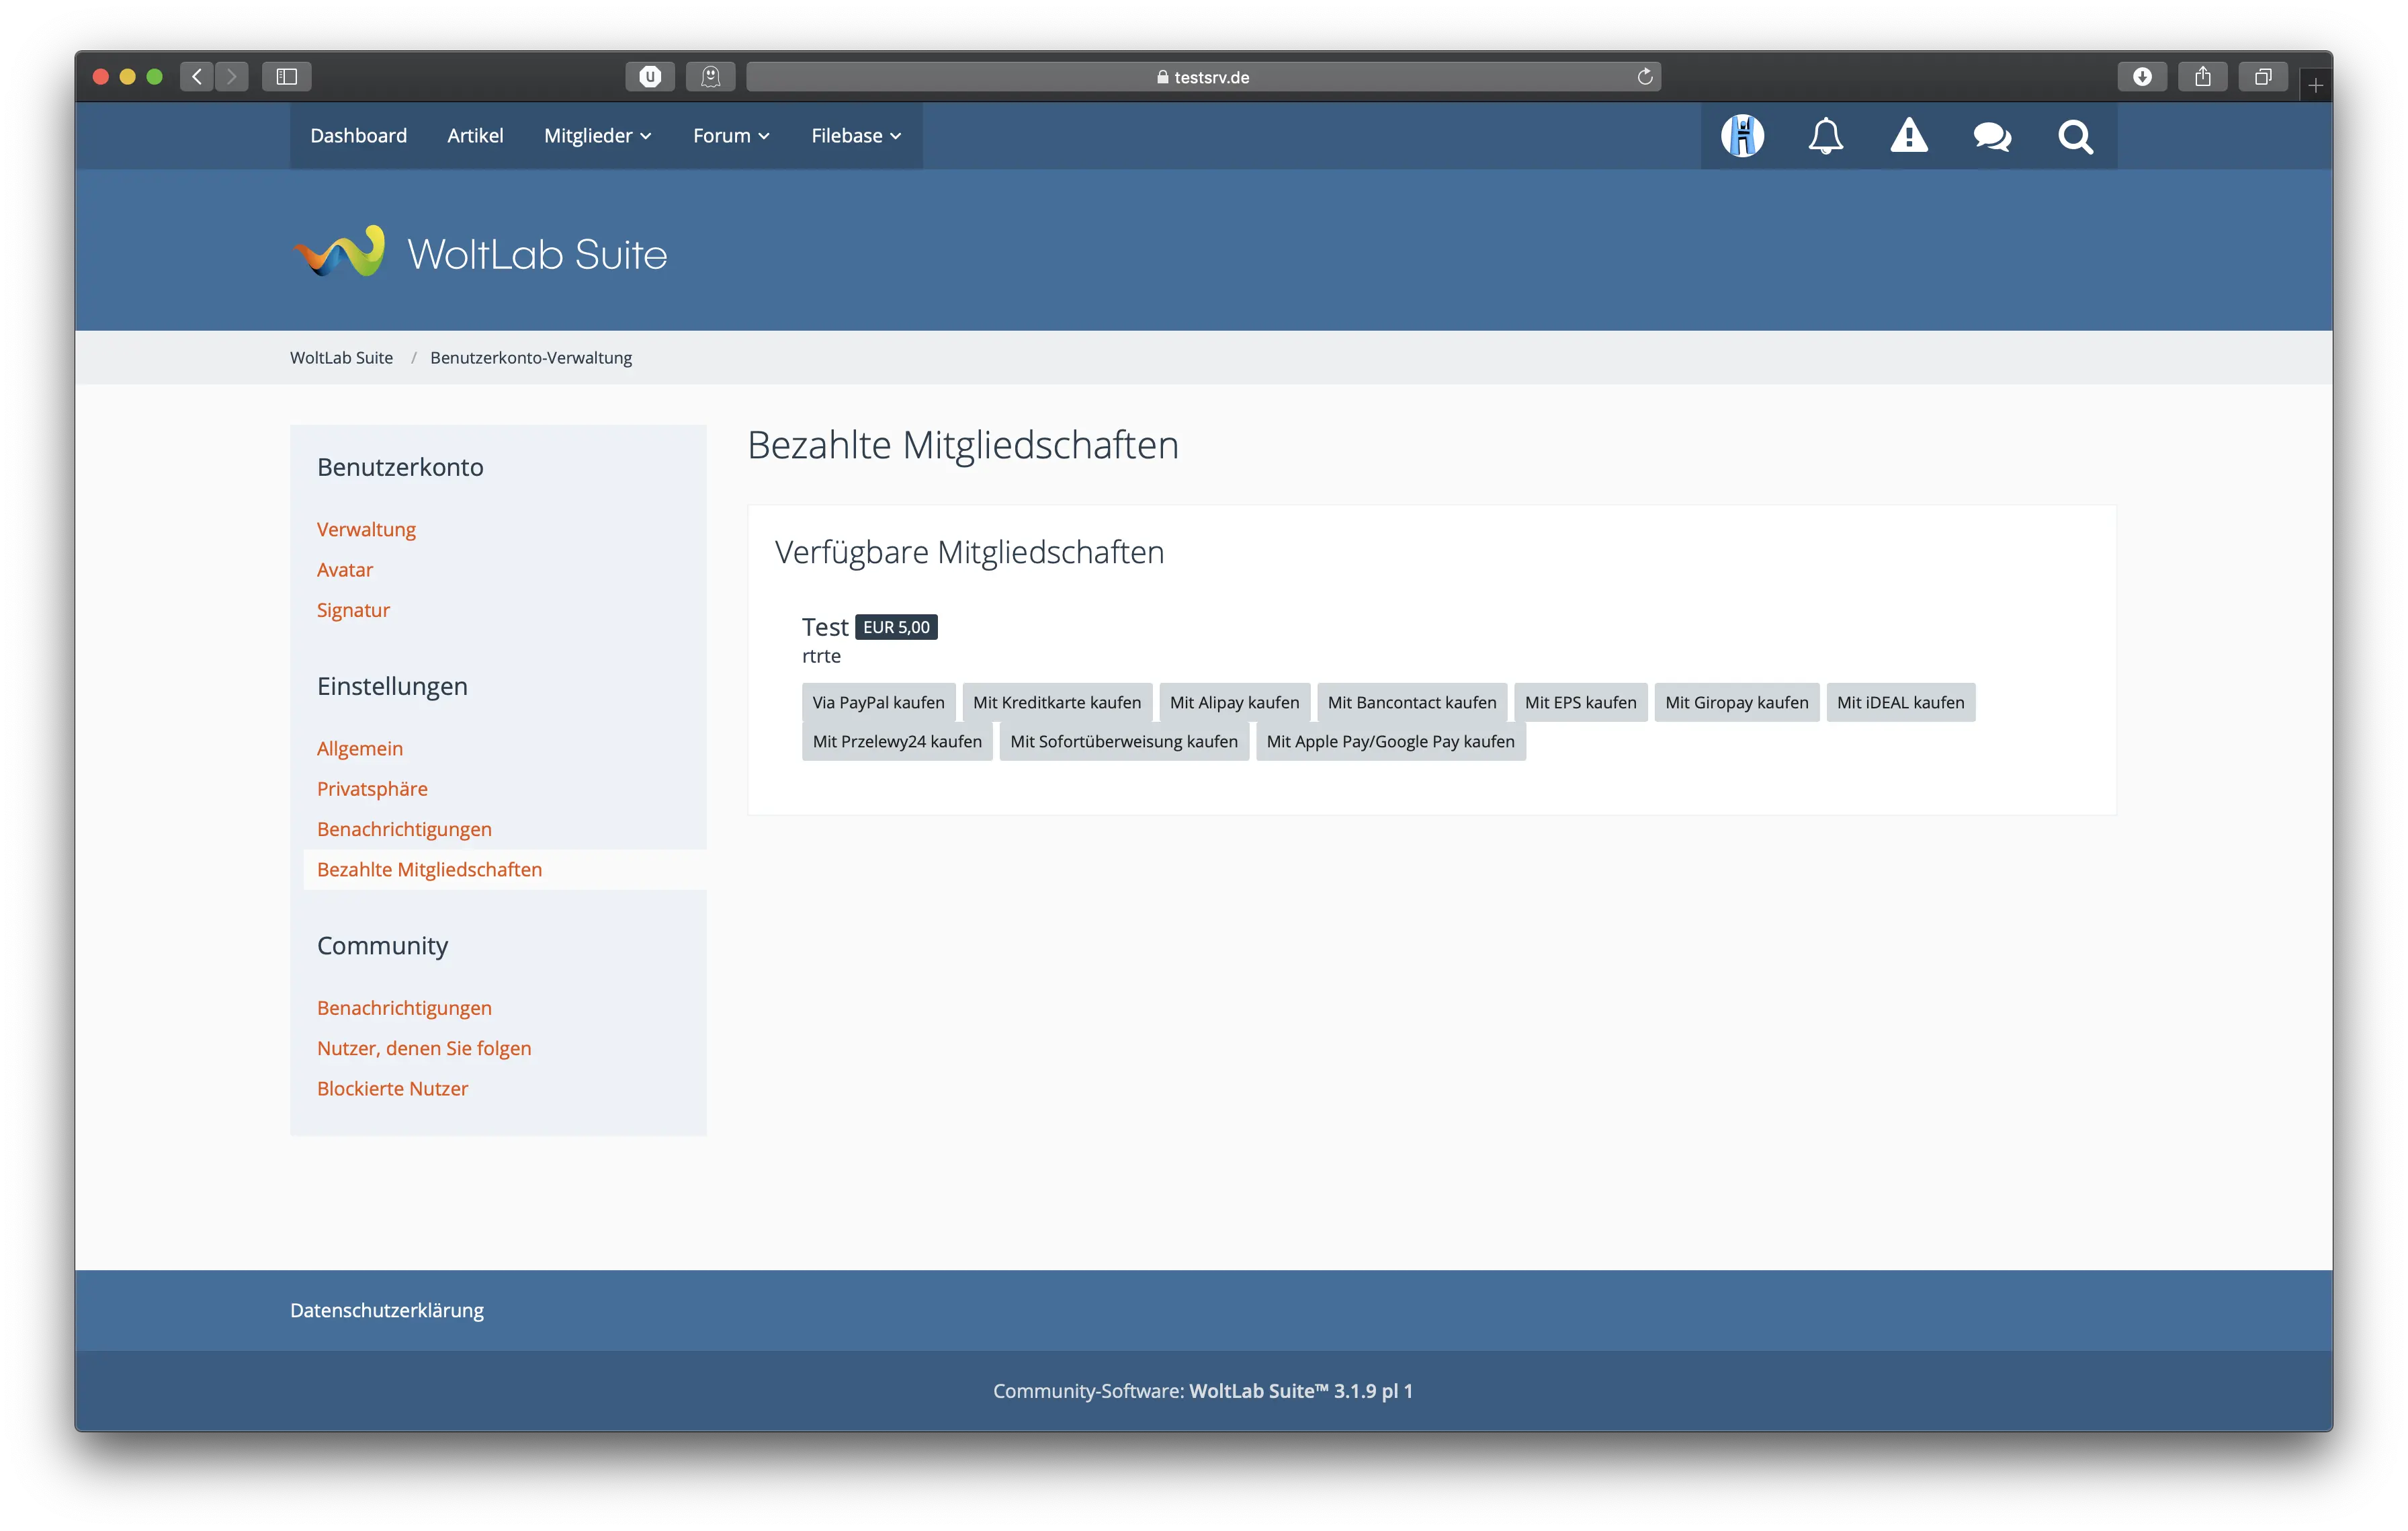The image size is (2408, 1531).
Task: Go to the Dashboard menu item
Action: coord(358,136)
